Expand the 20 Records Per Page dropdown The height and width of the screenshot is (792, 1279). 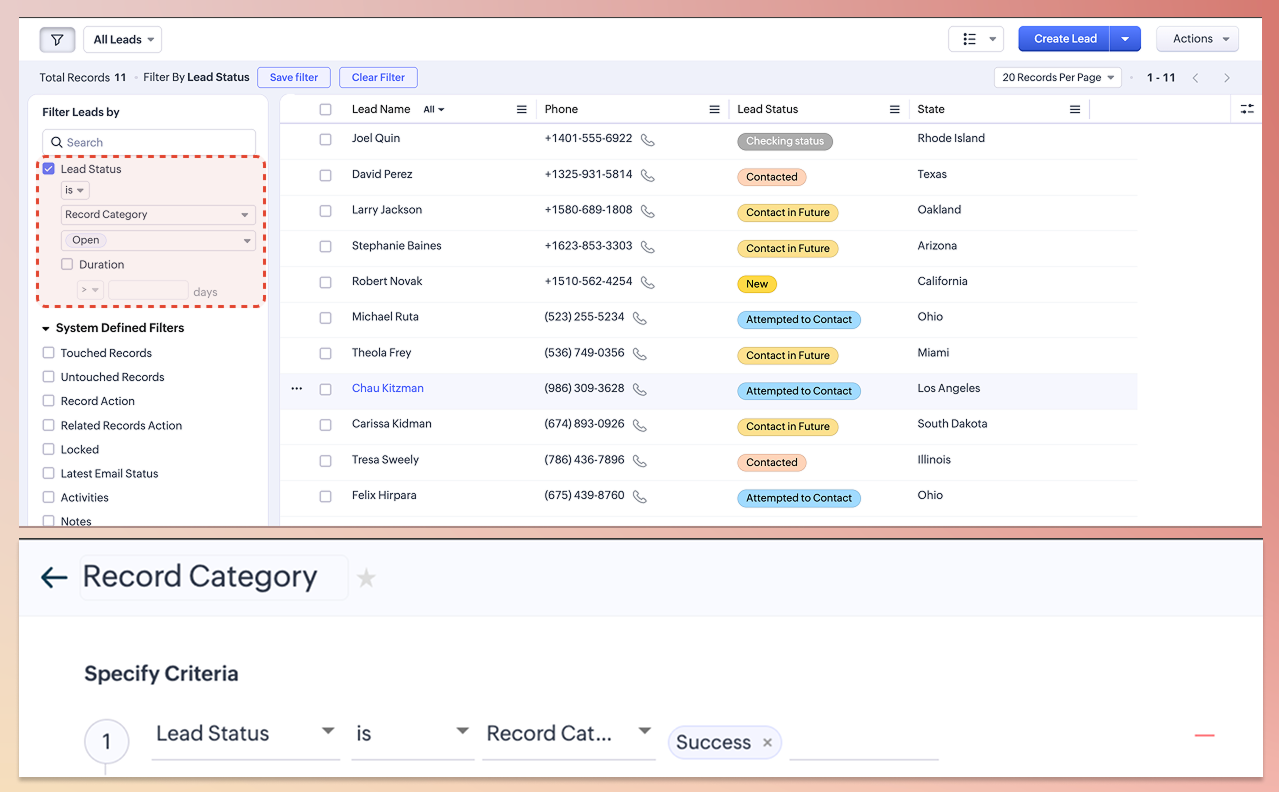click(1058, 78)
